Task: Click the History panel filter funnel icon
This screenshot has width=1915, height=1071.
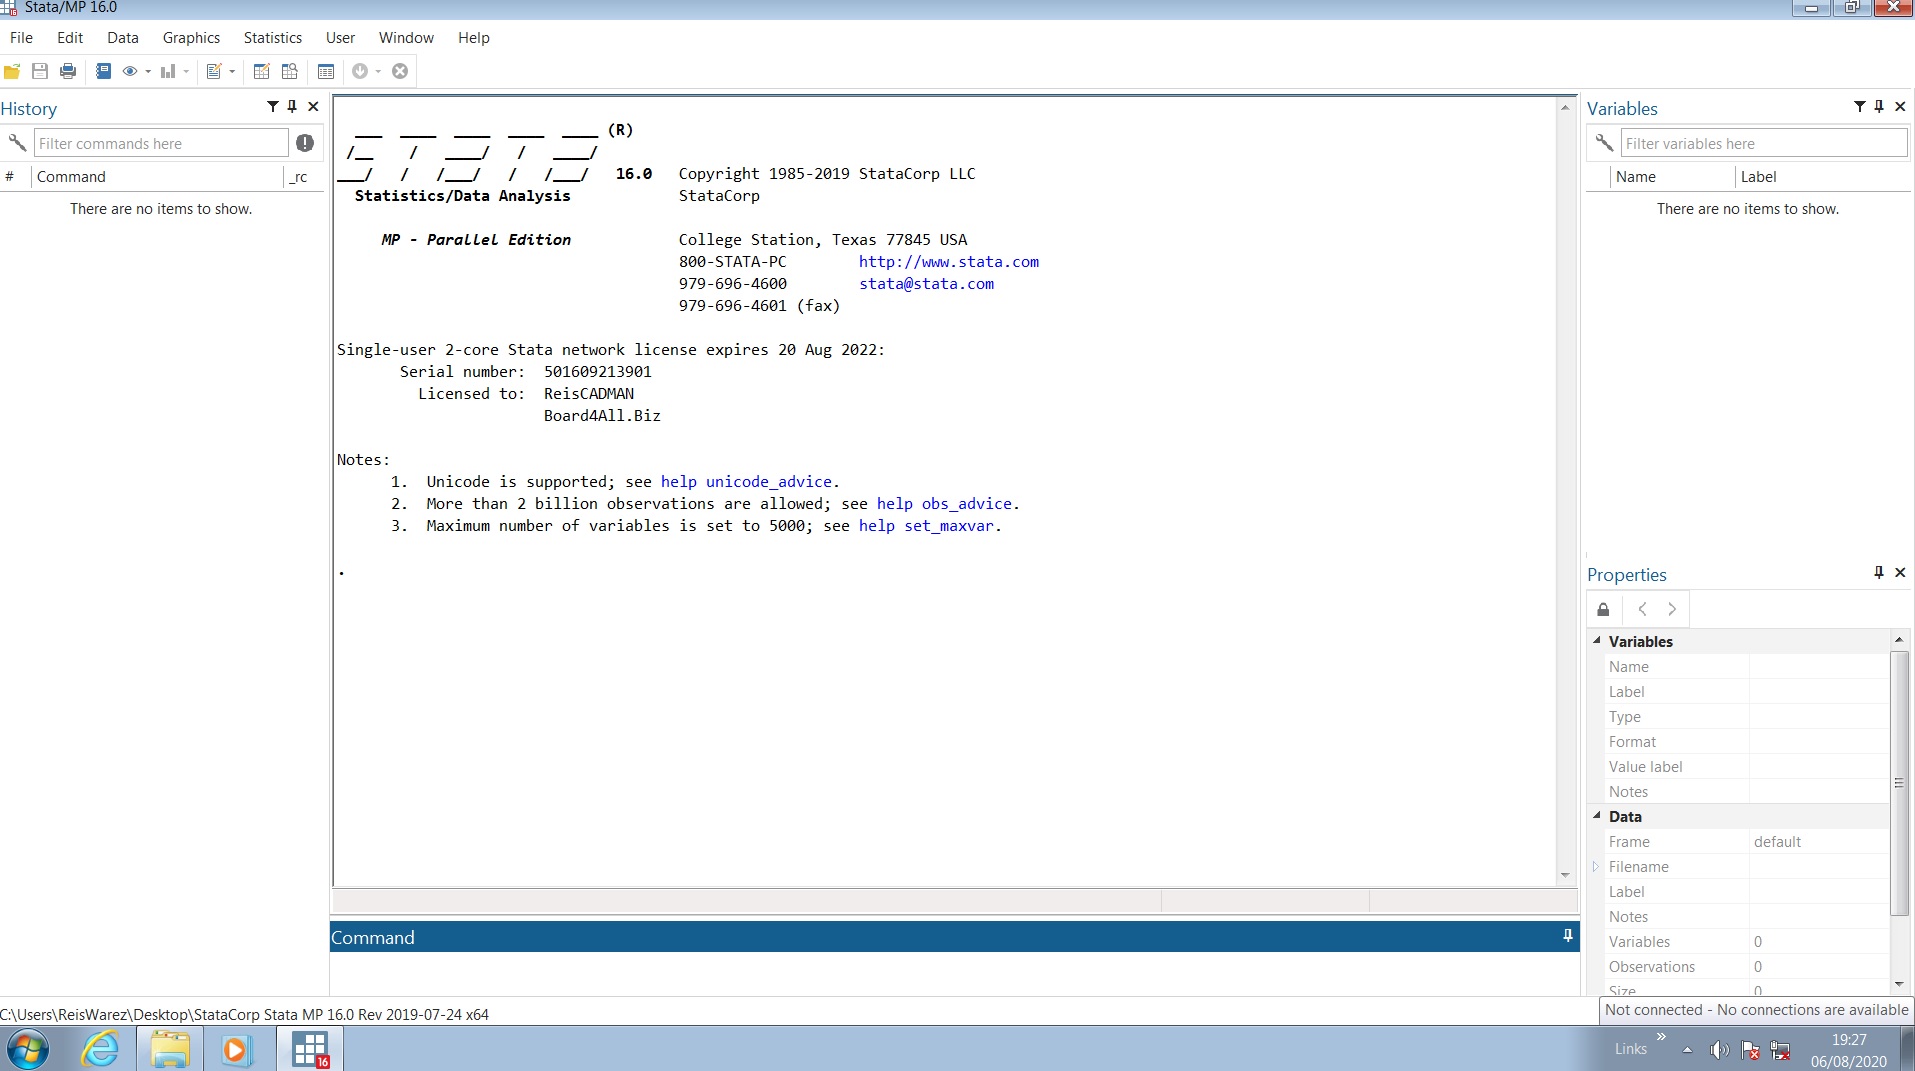Action: point(272,106)
